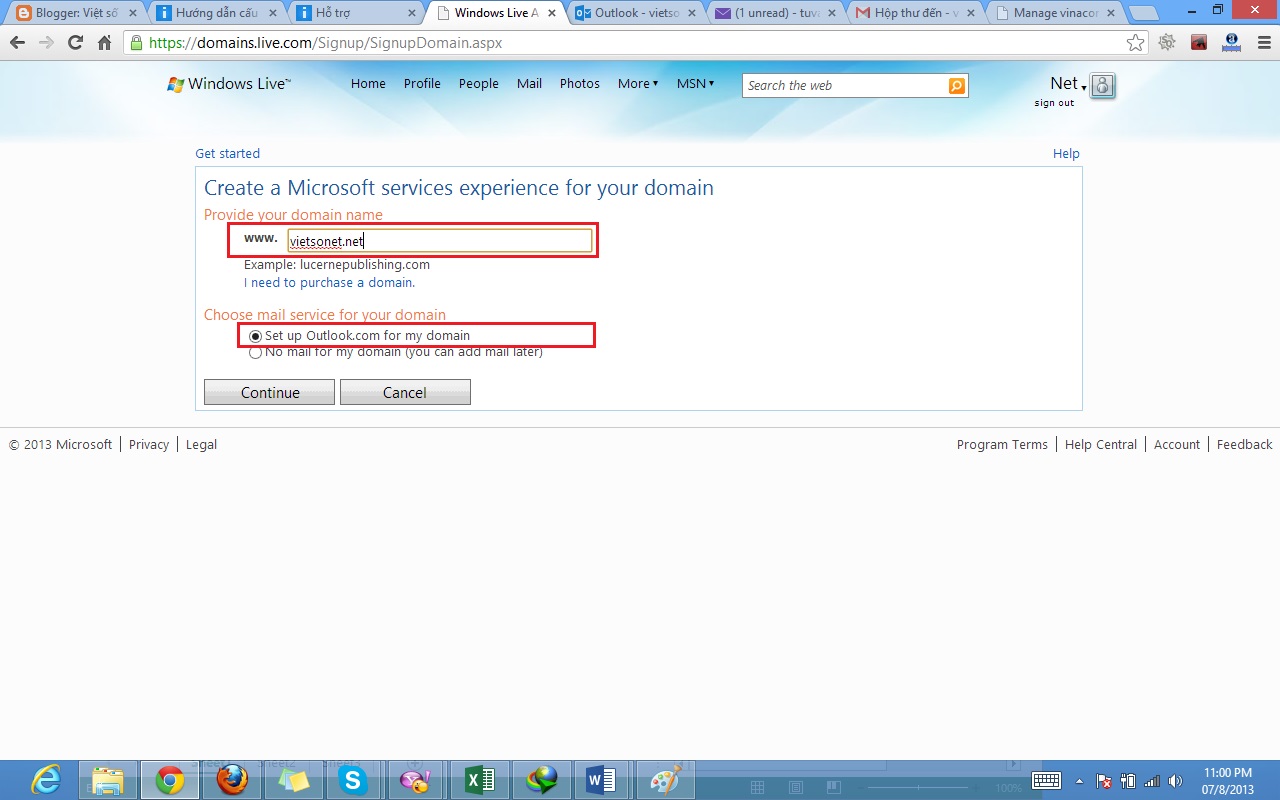Focus the Search the web box
Image resolution: width=1280 pixels, height=800 pixels.
pos(846,86)
